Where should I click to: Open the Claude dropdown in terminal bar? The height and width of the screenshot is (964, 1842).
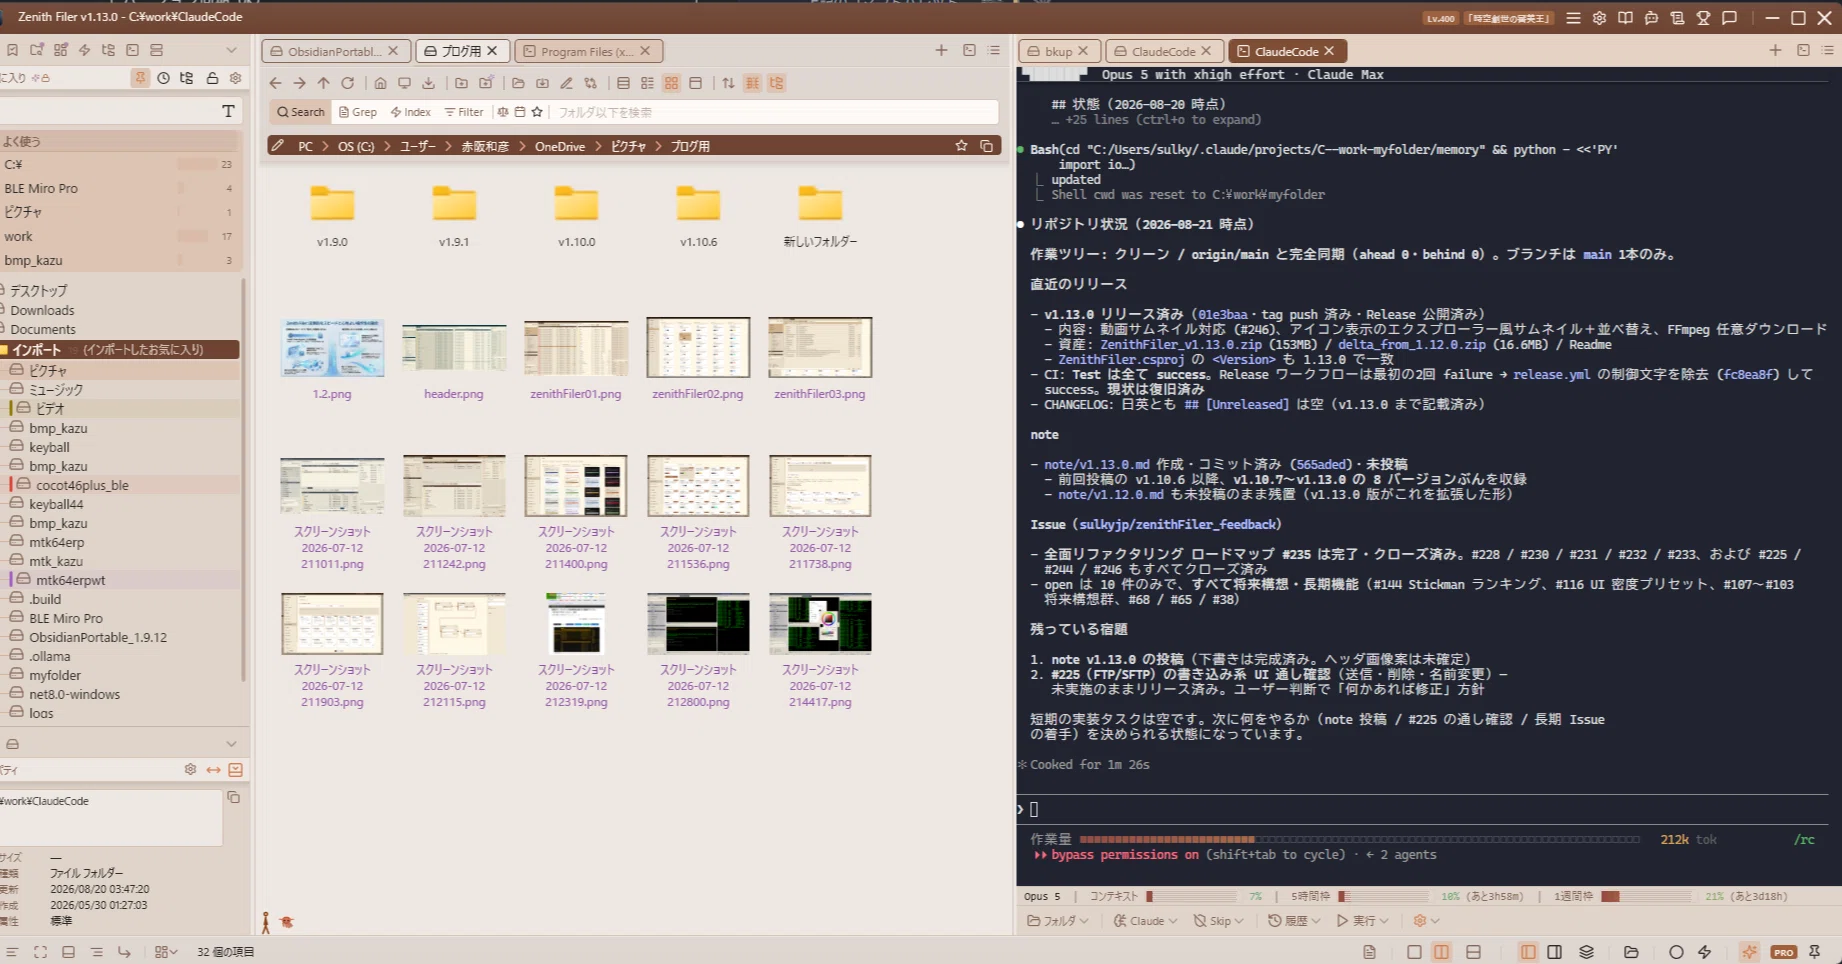1145,921
